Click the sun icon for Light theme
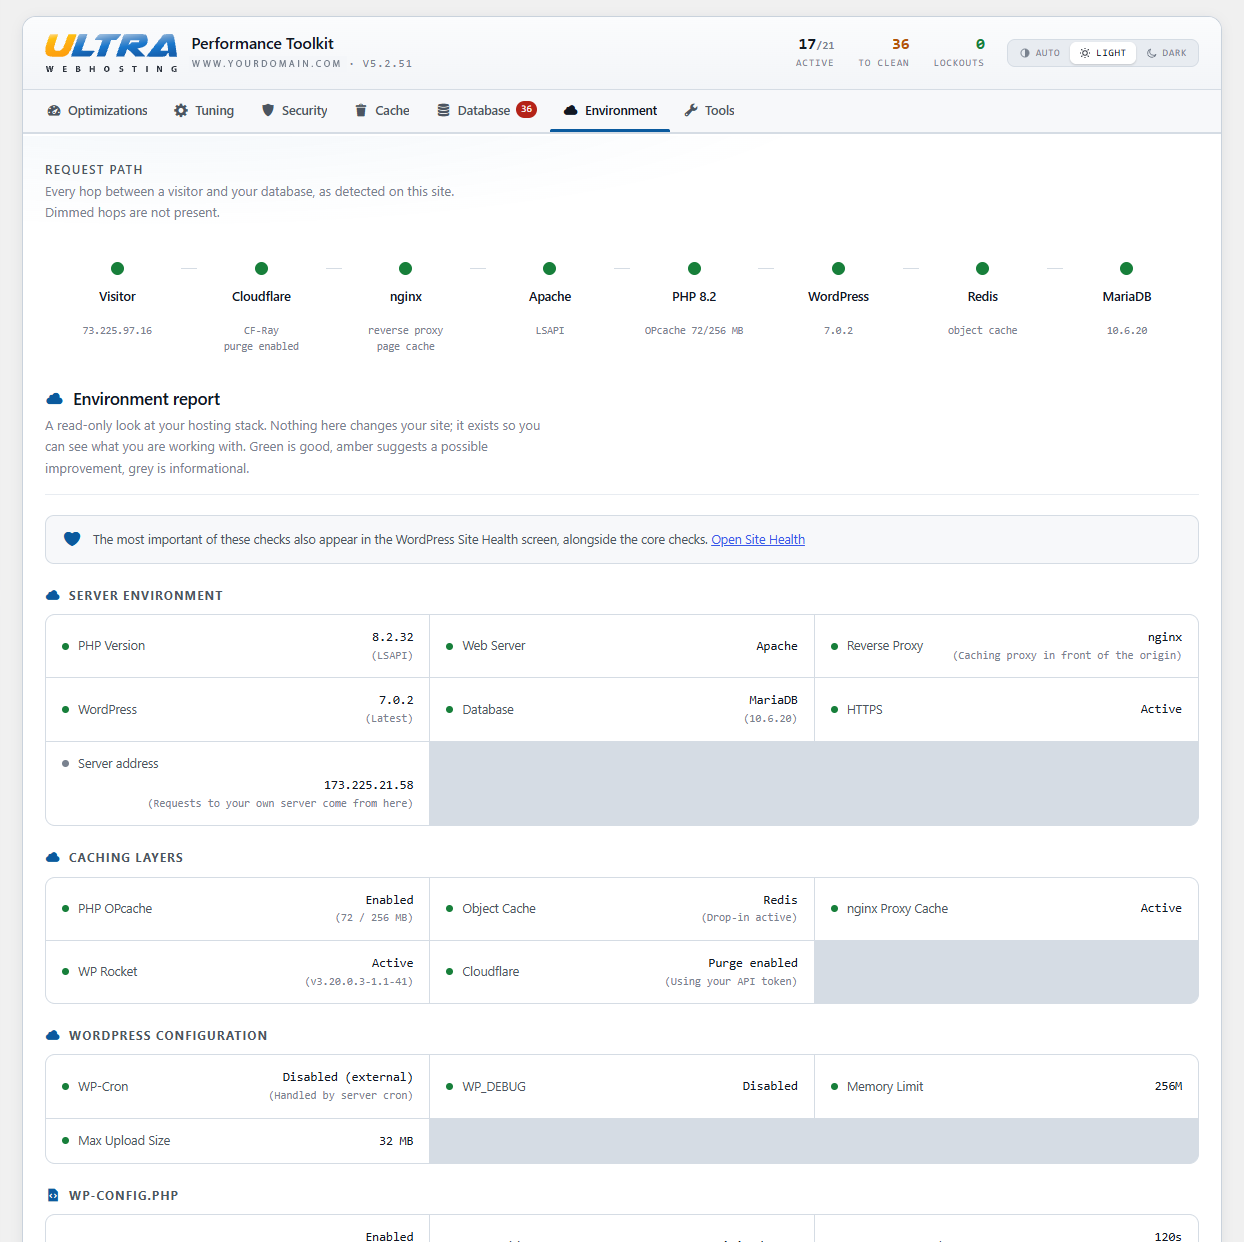Screen dimensions: 1244x1242 click(1085, 53)
